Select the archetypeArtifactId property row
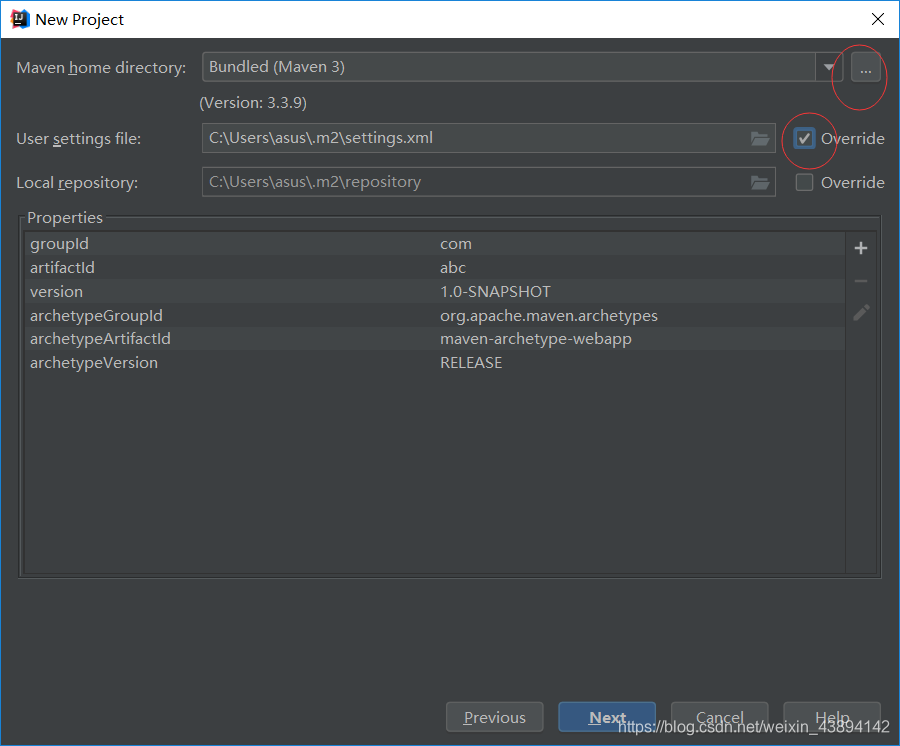The width and height of the screenshot is (900, 746). point(435,339)
